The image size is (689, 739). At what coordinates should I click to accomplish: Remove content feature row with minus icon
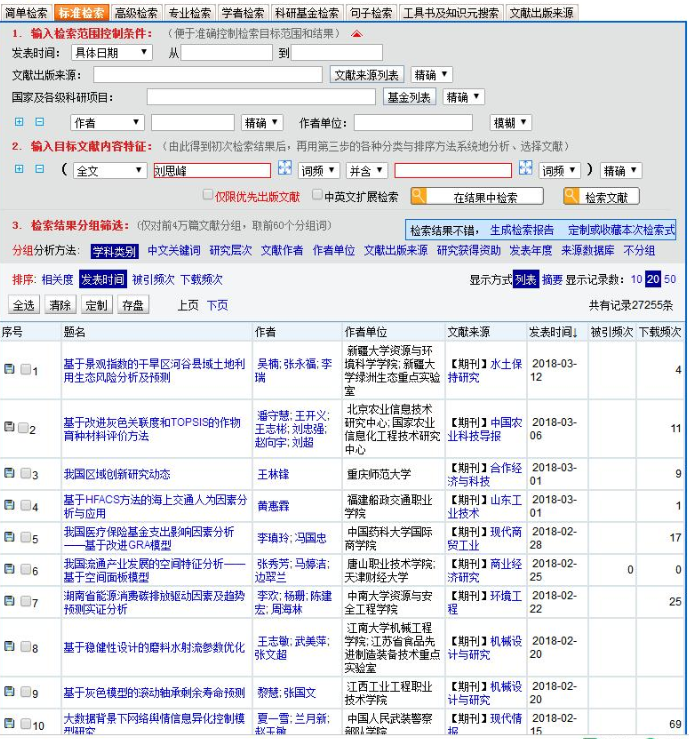tap(40, 169)
